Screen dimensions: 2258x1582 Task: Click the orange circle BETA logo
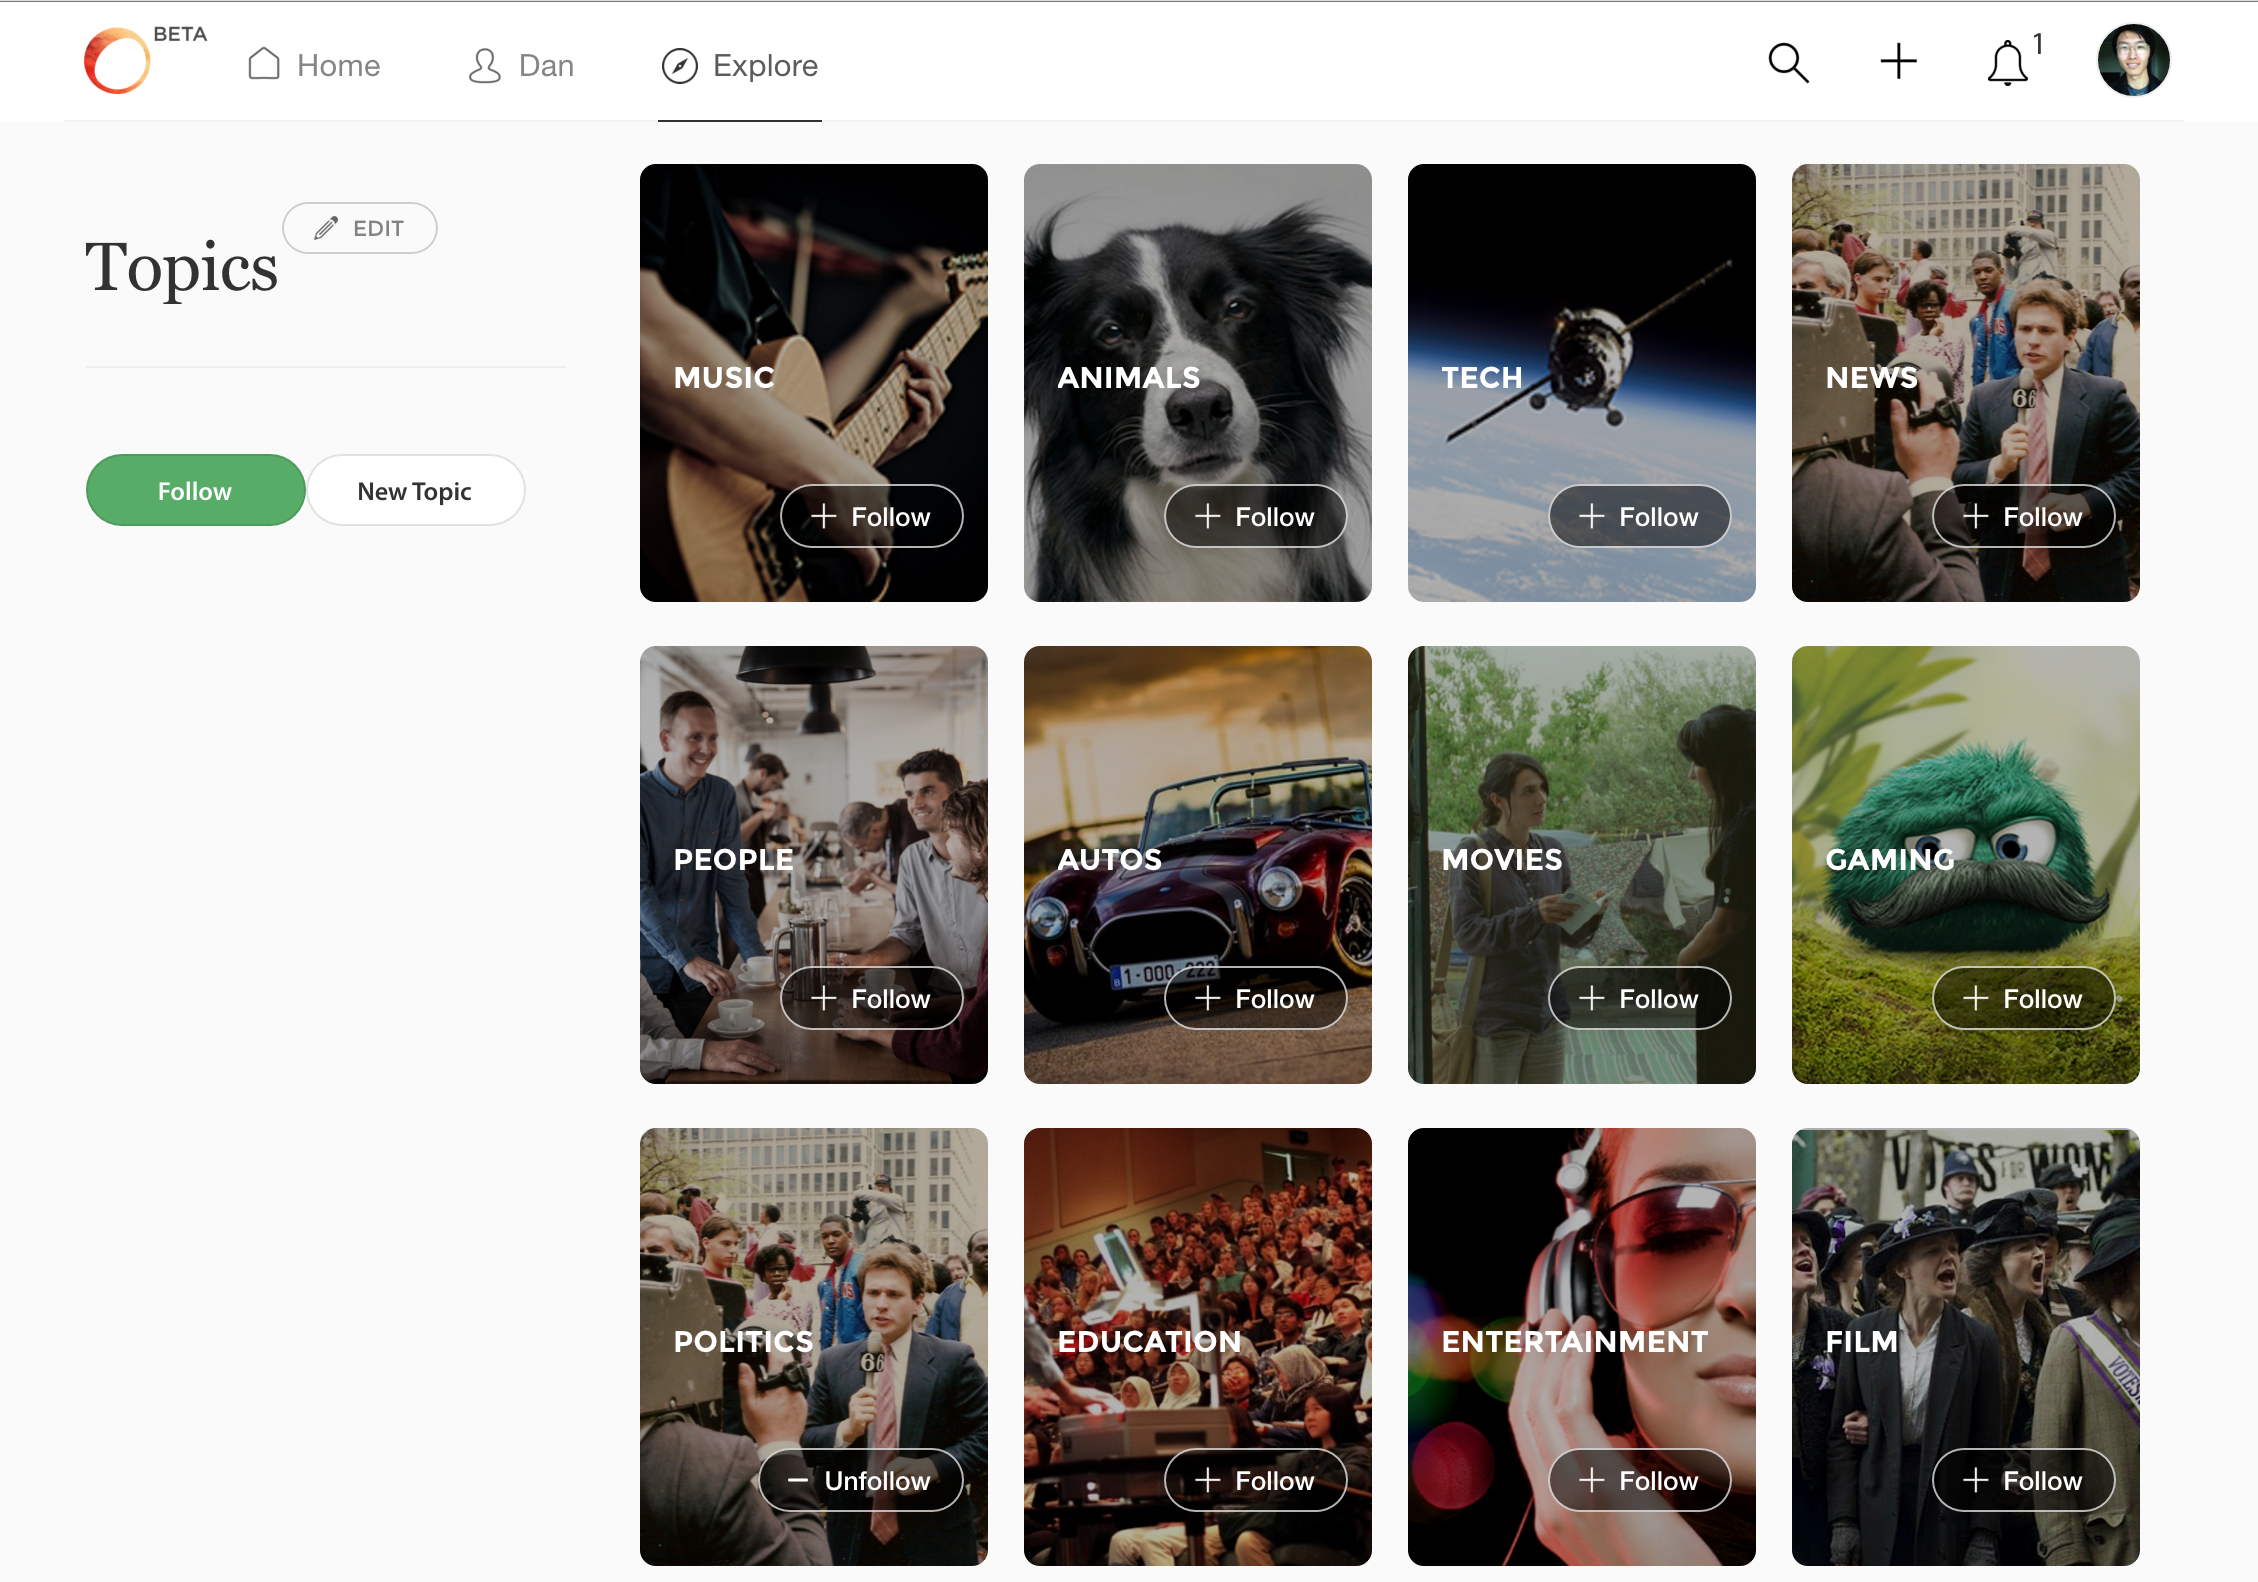click(118, 62)
